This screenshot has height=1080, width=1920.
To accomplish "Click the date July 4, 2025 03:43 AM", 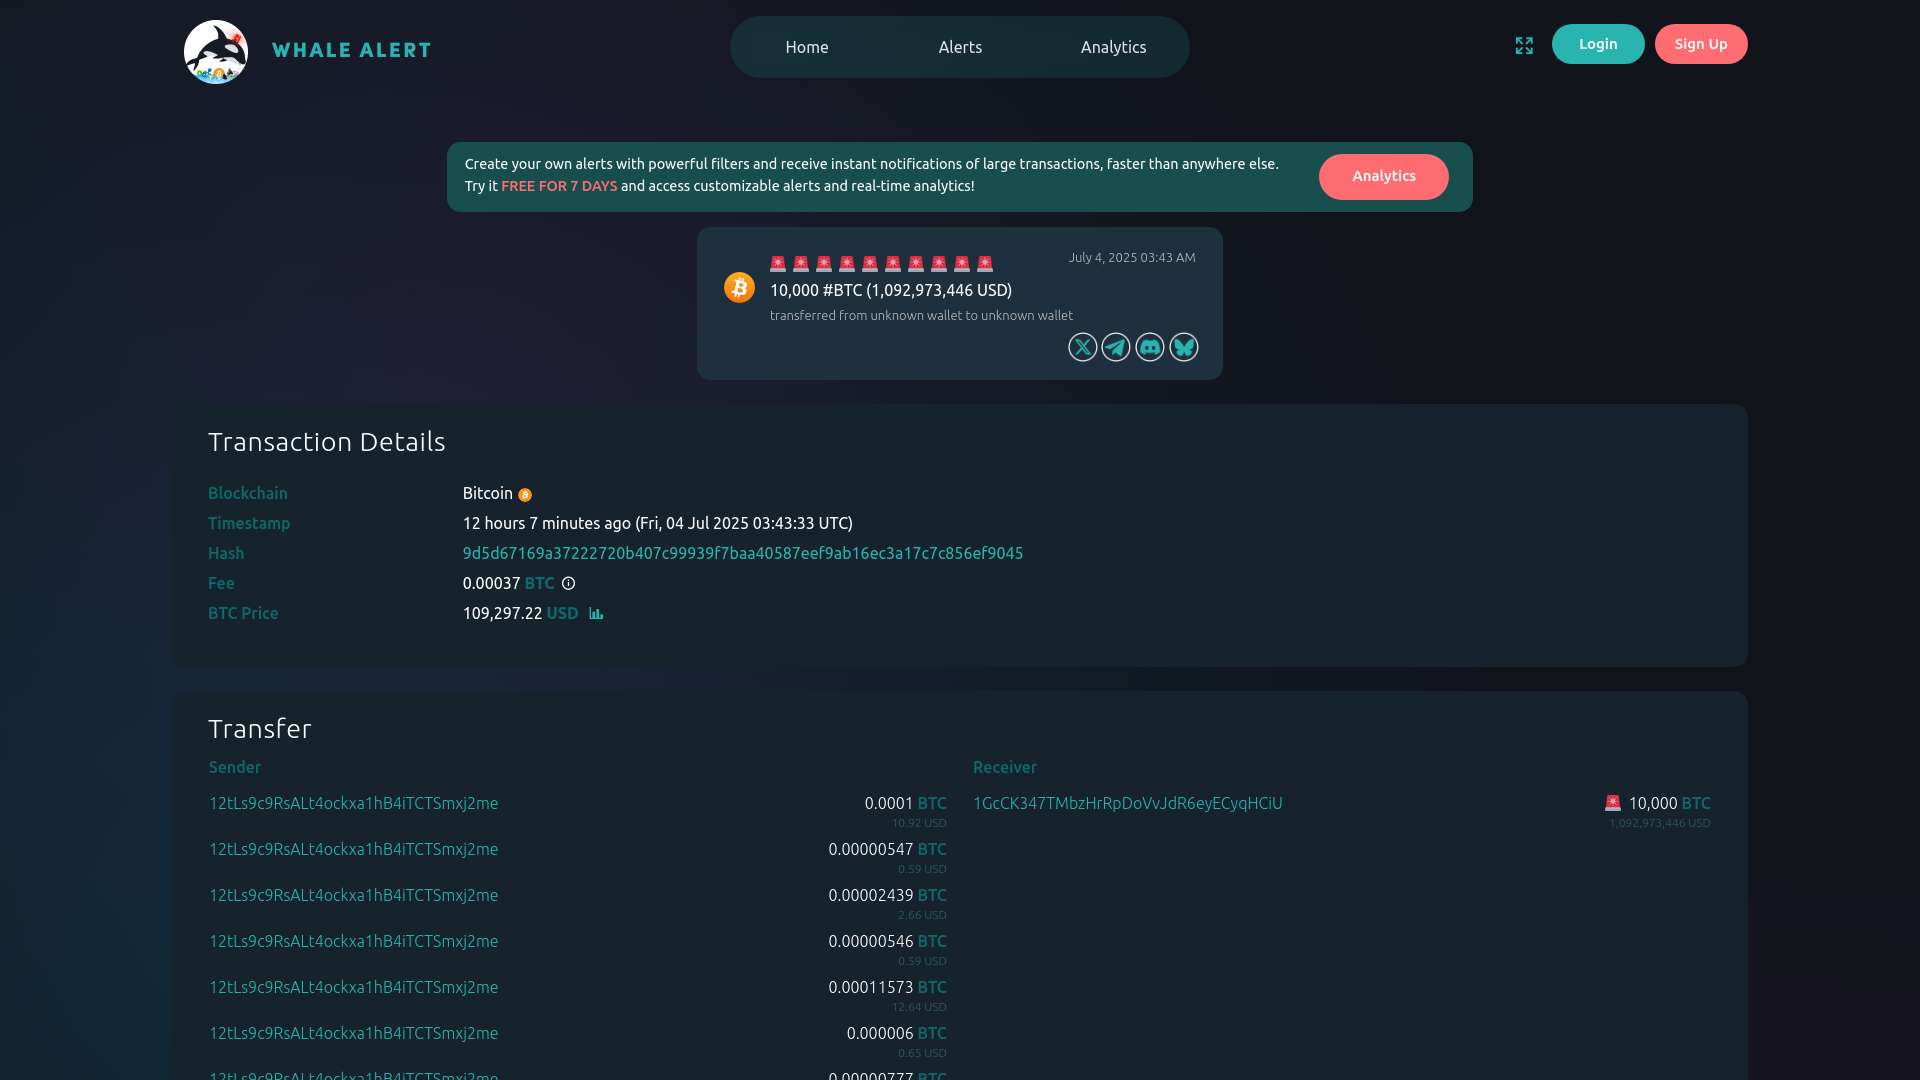I will click(1132, 257).
